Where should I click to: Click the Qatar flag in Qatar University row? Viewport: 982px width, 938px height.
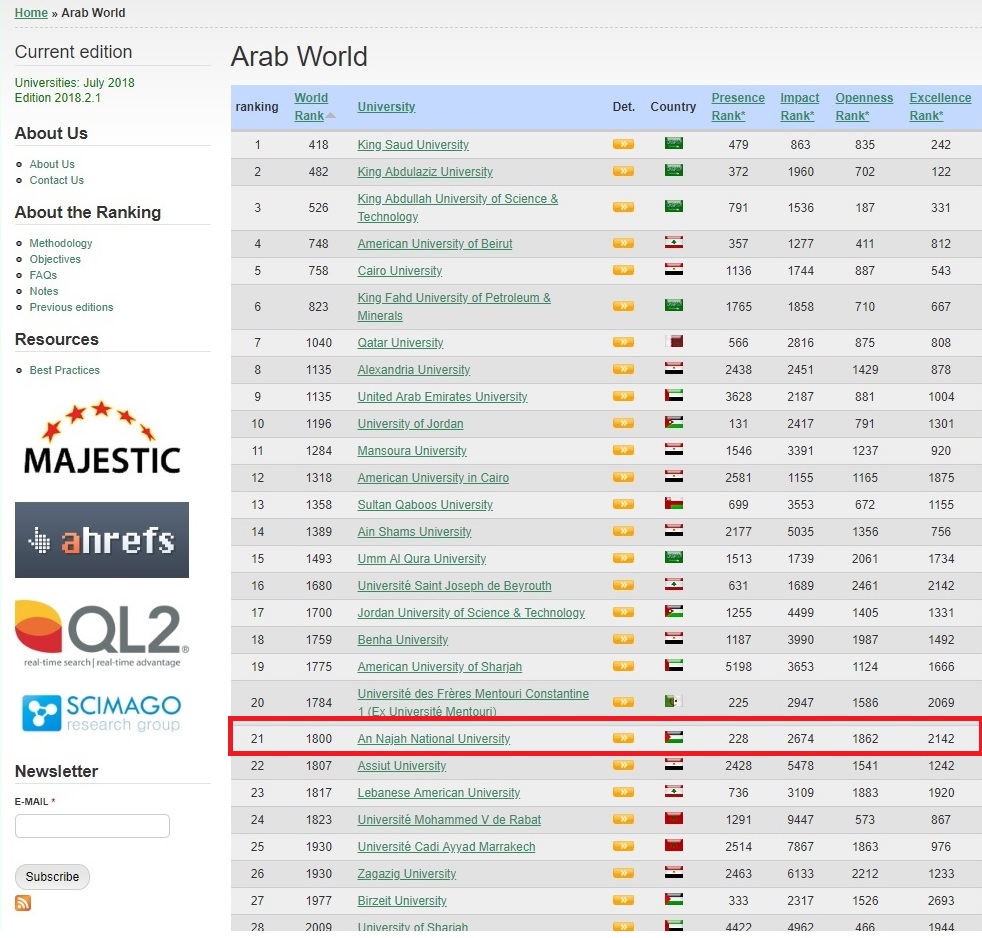click(674, 341)
